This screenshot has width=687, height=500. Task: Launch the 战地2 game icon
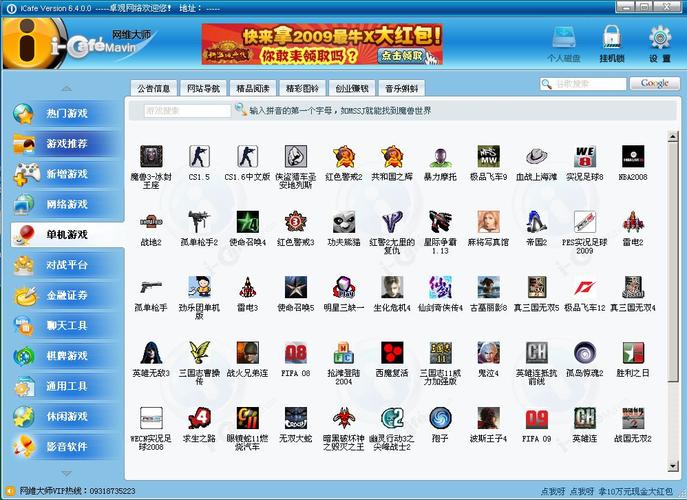(x=151, y=222)
